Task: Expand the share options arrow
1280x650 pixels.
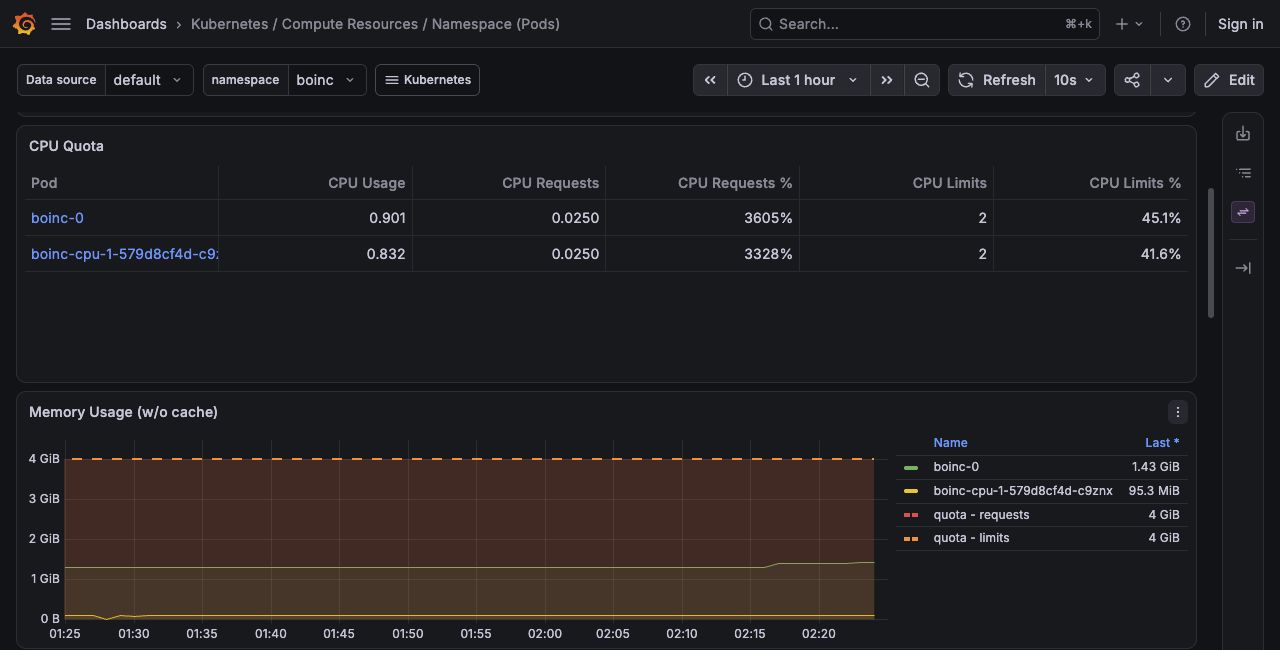Action: 1168,80
